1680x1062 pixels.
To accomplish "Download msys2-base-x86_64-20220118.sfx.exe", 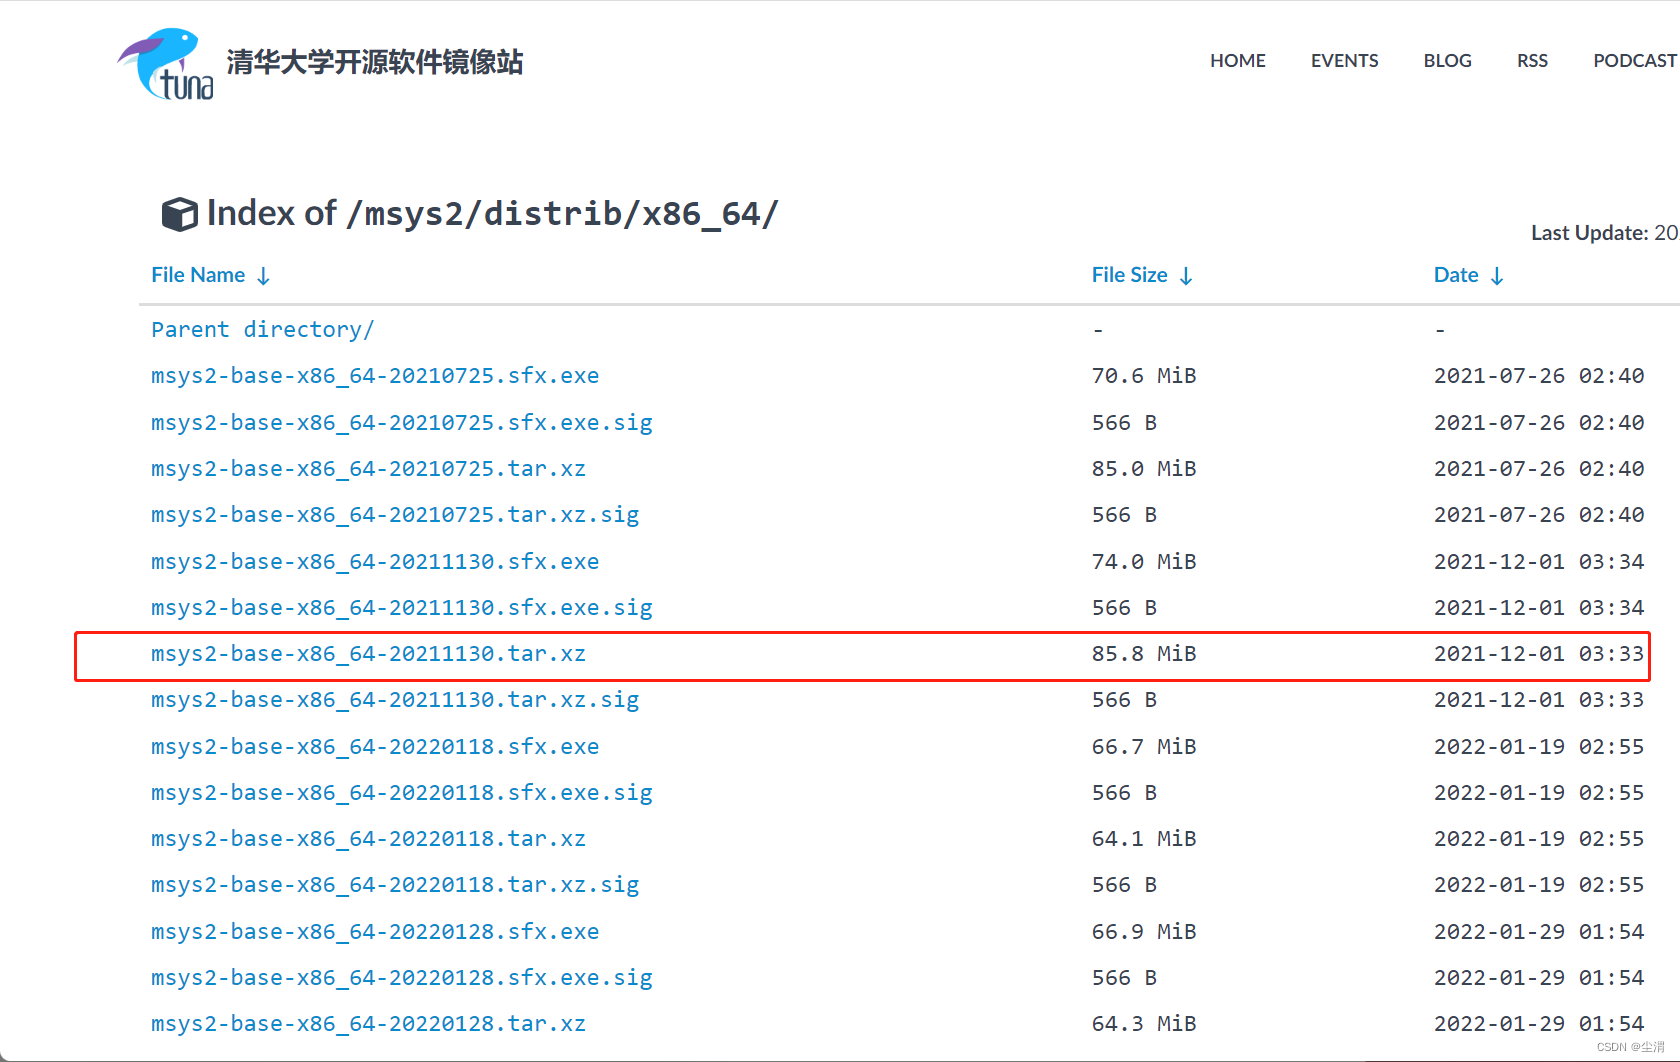I will point(375,747).
